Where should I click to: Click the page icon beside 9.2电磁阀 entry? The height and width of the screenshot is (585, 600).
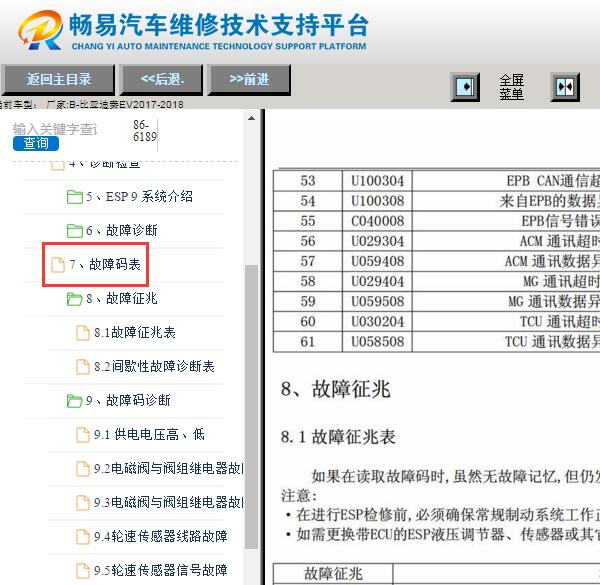click(x=83, y=469)
